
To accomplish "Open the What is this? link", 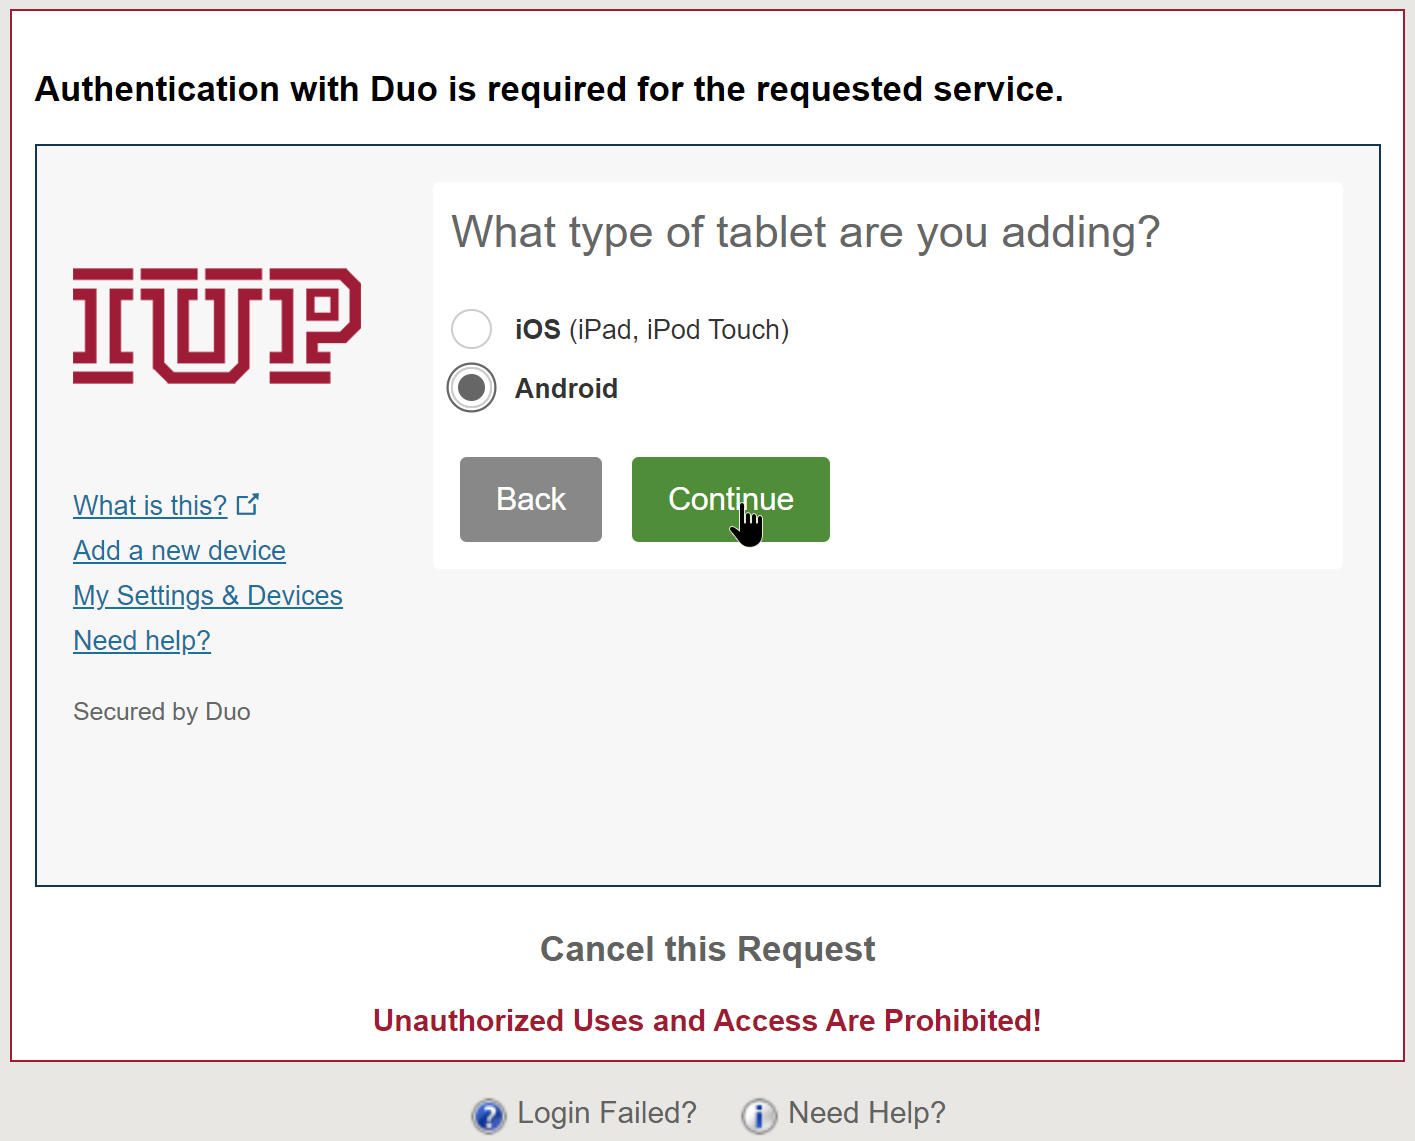I will pos(150,506).
